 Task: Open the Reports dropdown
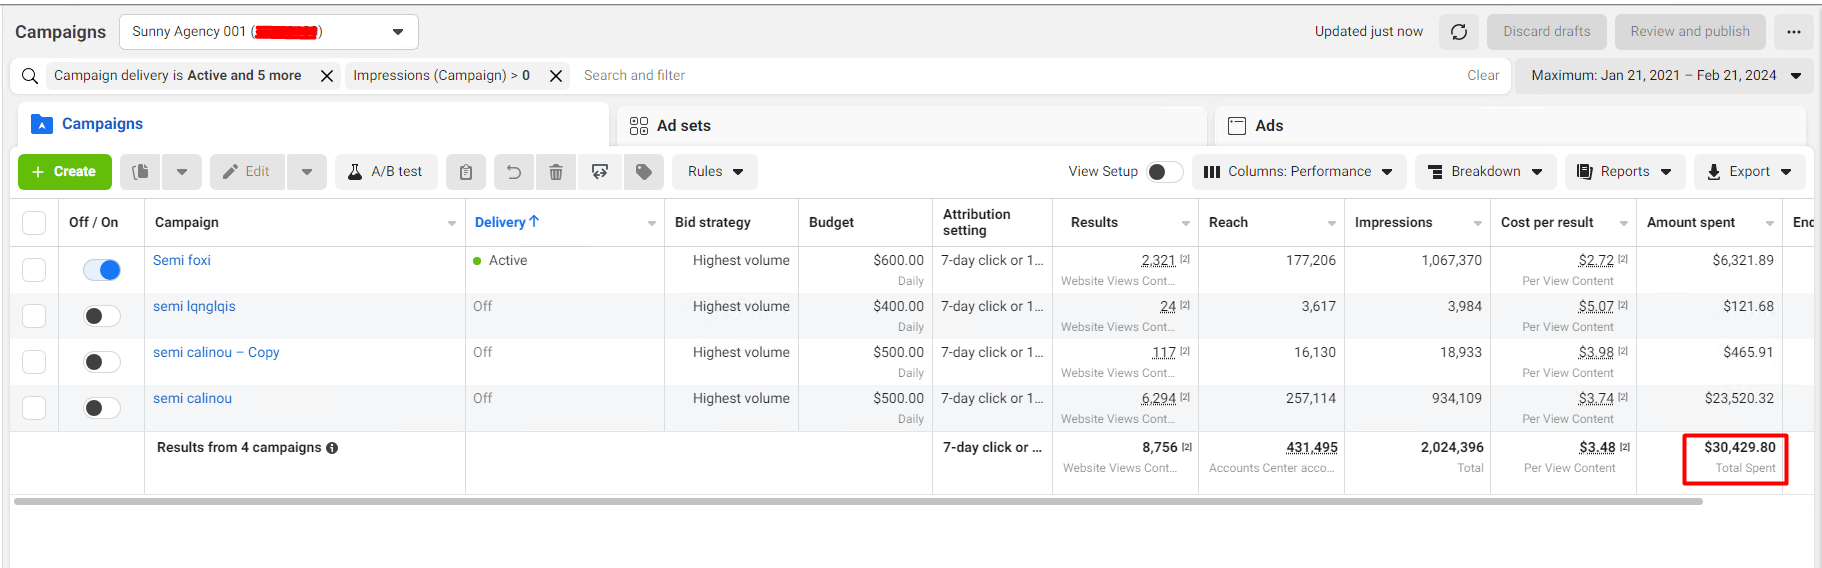click(1625, 172)
